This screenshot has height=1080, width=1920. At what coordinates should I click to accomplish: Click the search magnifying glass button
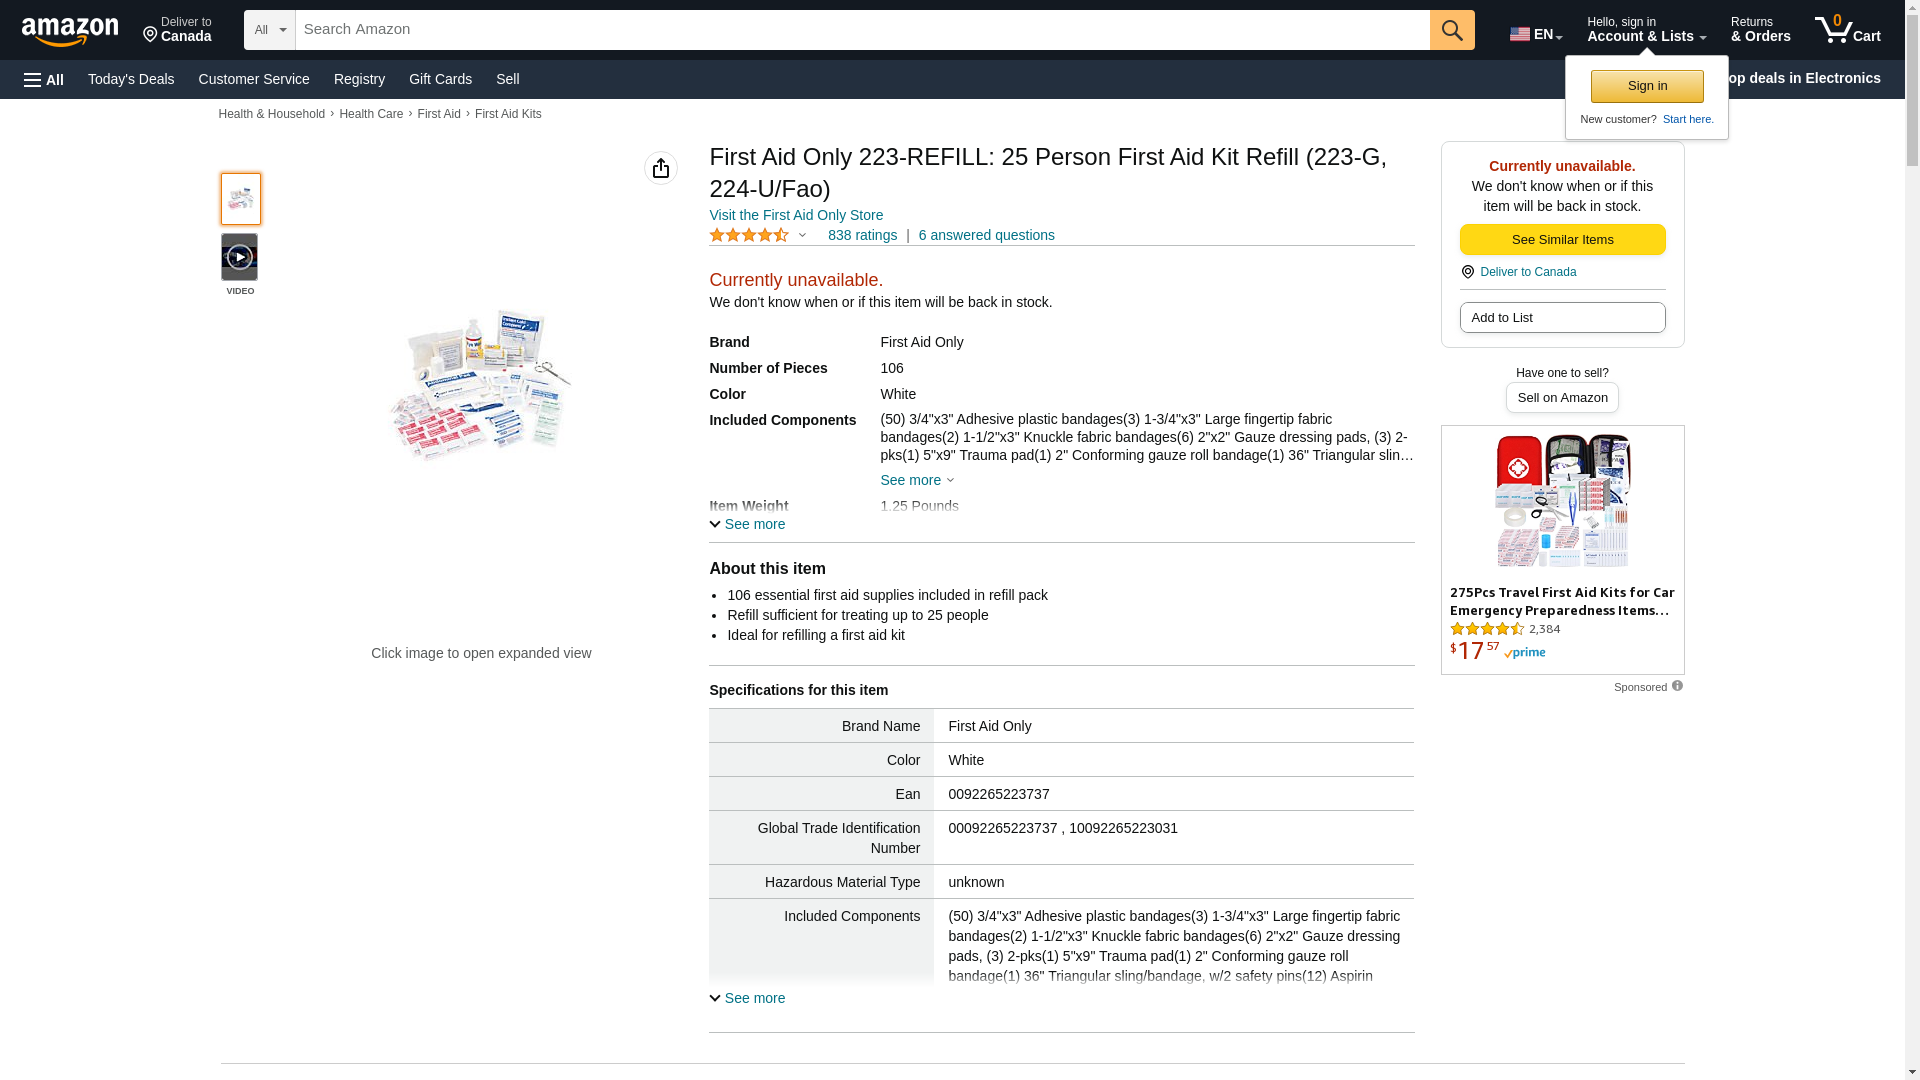point(1452,30)
